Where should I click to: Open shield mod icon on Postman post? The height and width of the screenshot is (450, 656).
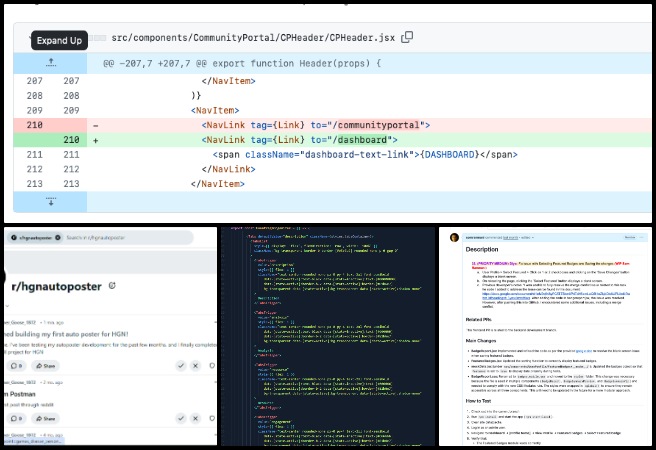coord(212,418)
